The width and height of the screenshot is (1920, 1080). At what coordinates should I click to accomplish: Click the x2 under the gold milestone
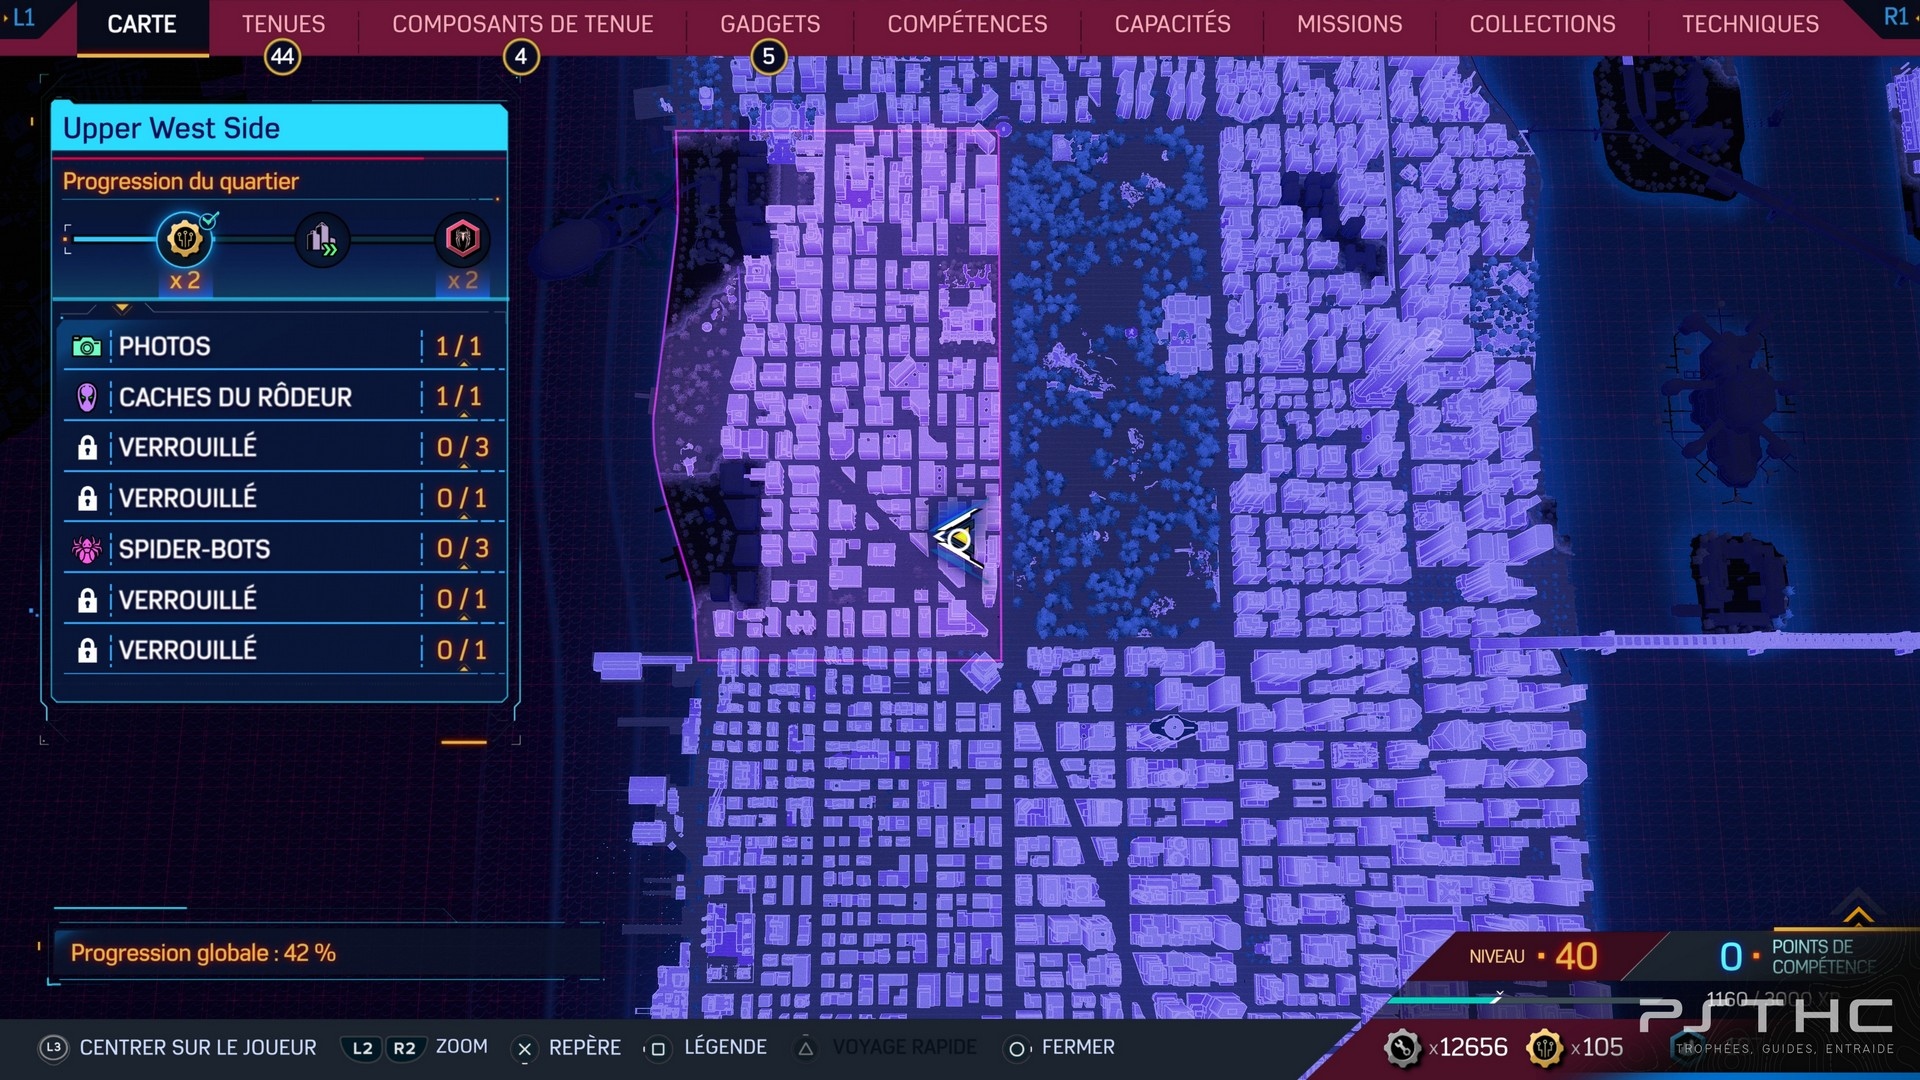point(185,281)
